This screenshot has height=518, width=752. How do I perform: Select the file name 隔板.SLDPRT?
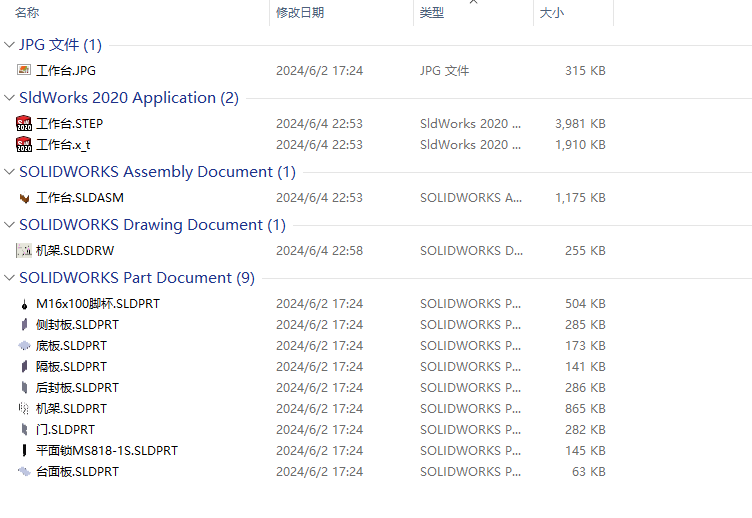[x=71, y=367]
